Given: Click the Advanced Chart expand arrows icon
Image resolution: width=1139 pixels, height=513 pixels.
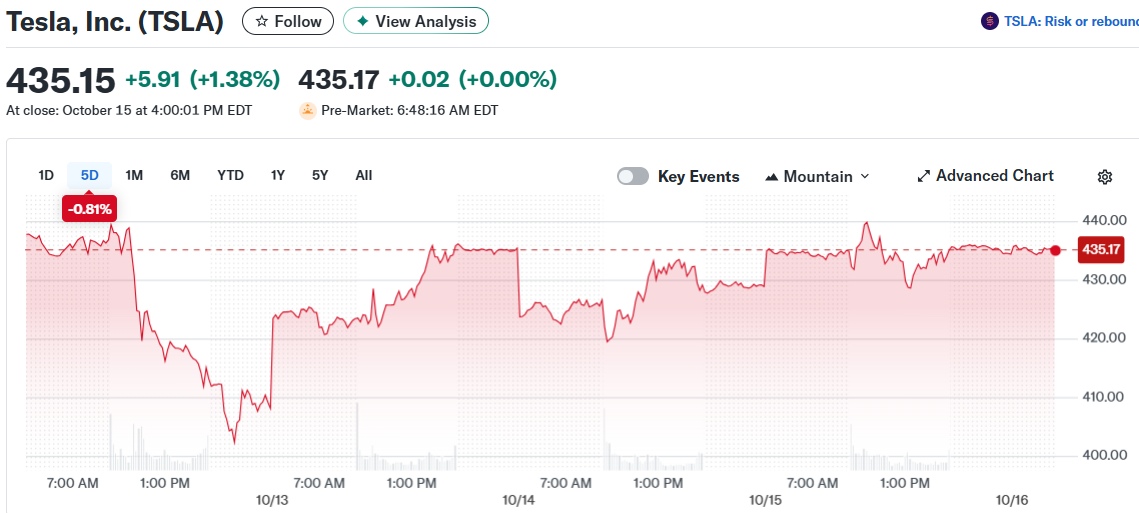Looking at the screenshot, I should point(923,176).
